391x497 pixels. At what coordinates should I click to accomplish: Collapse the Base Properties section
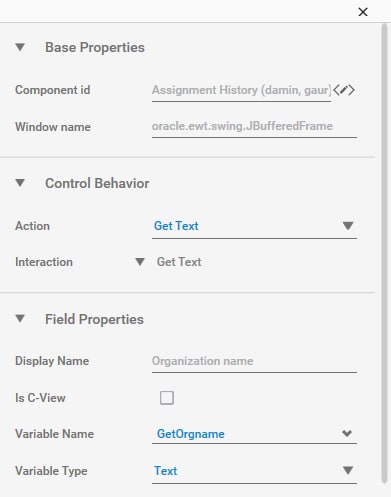(20, 47)
